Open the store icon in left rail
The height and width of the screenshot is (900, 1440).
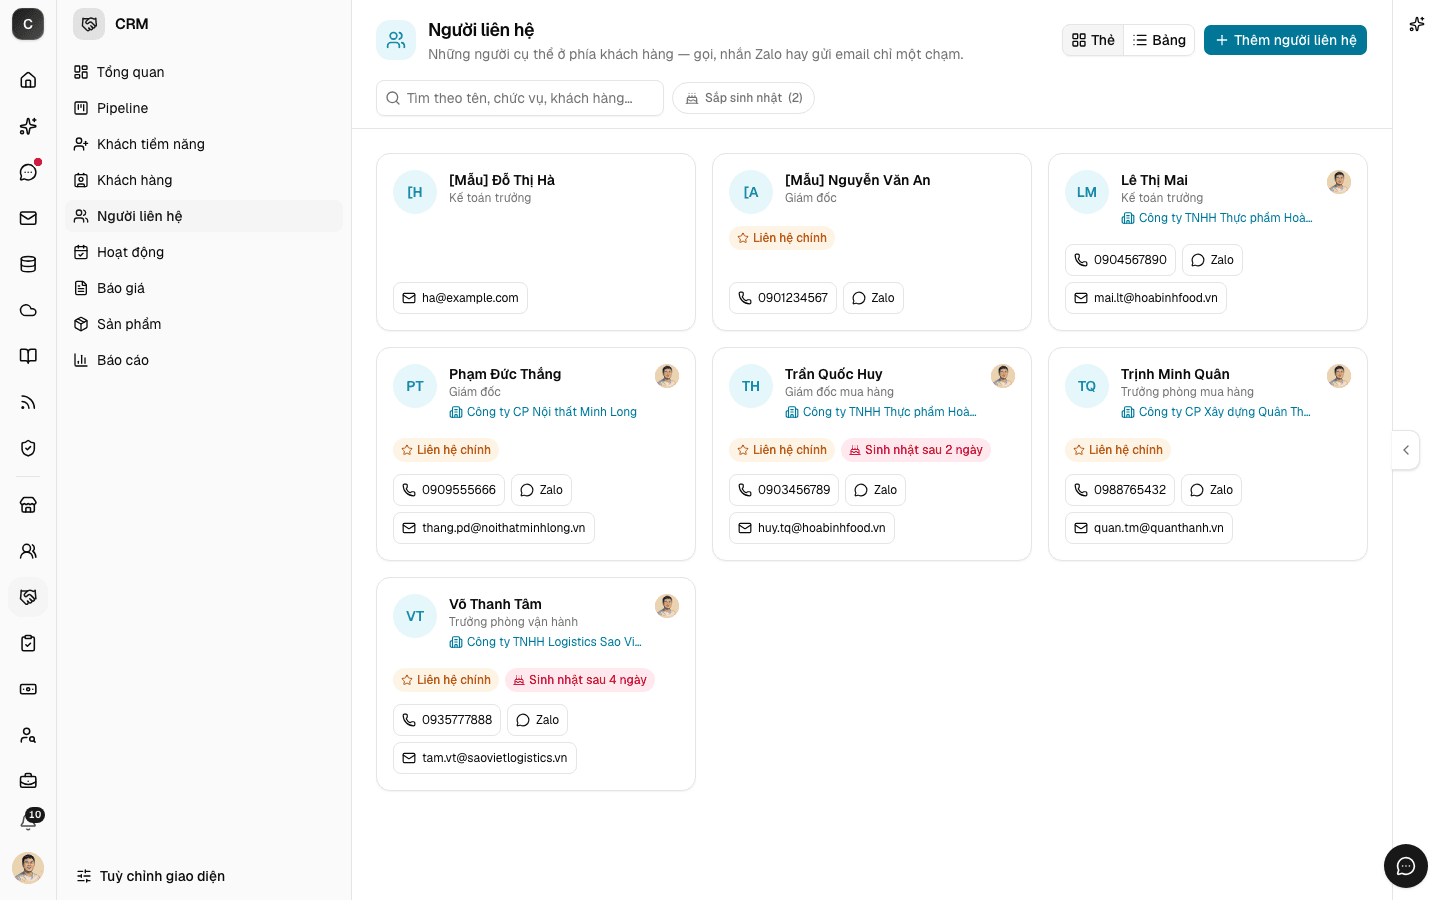[x=28, y=505]
